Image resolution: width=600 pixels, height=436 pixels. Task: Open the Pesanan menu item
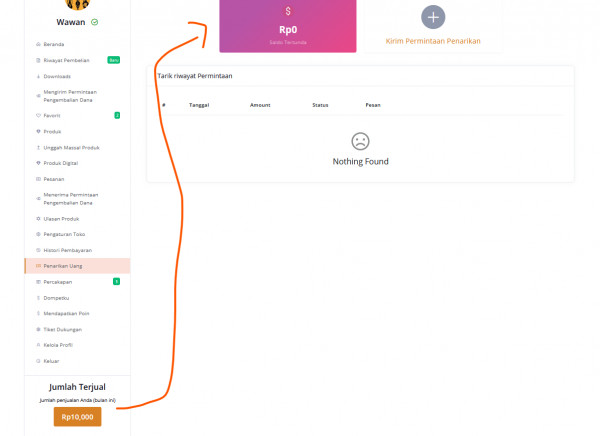(77, 179)
